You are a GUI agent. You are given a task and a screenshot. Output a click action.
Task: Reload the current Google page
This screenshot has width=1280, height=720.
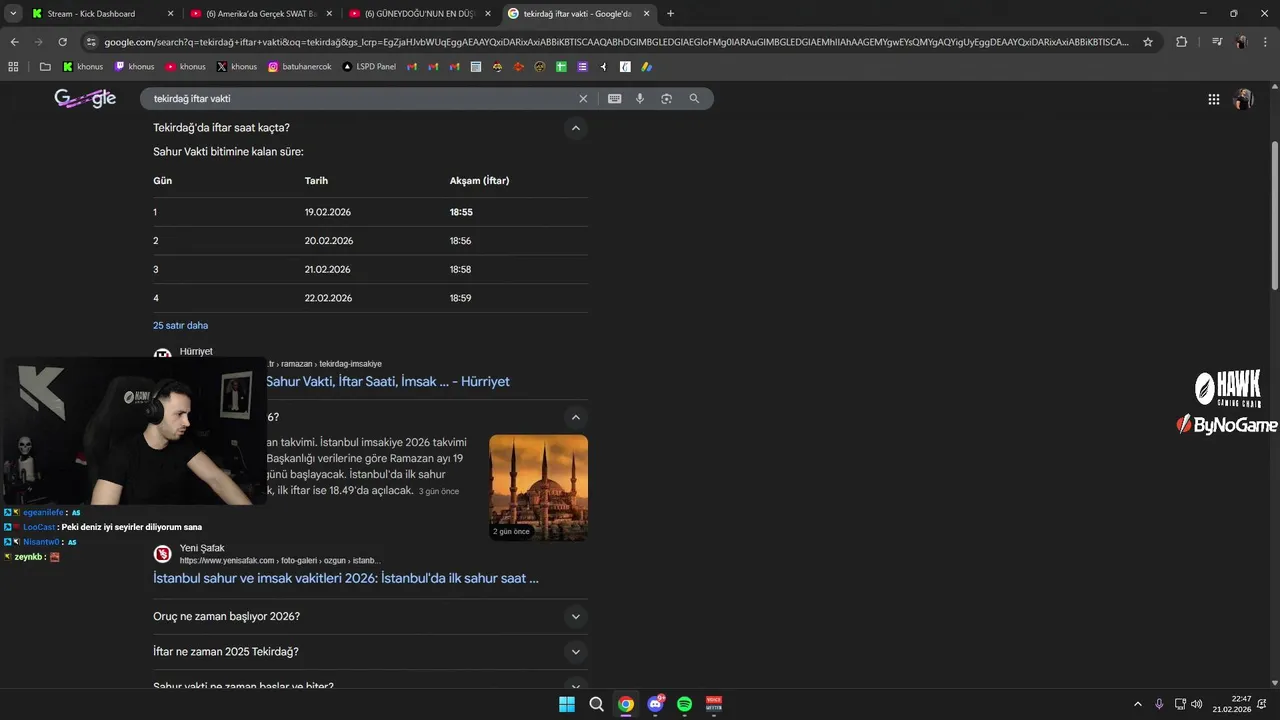coord(63,42)
